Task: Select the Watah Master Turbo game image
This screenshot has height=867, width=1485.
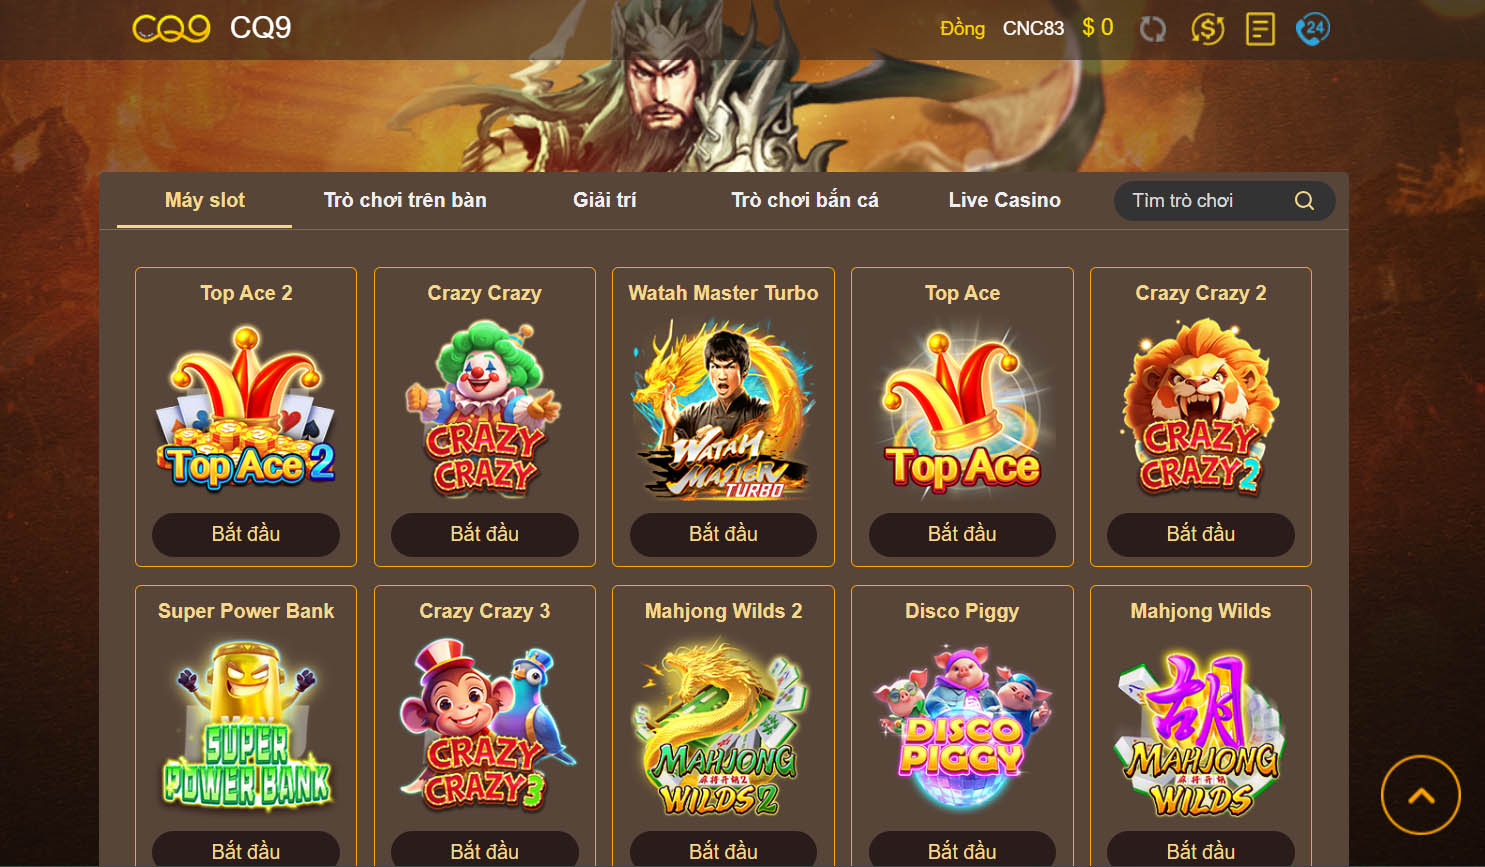Action: (x=723, y=409)
